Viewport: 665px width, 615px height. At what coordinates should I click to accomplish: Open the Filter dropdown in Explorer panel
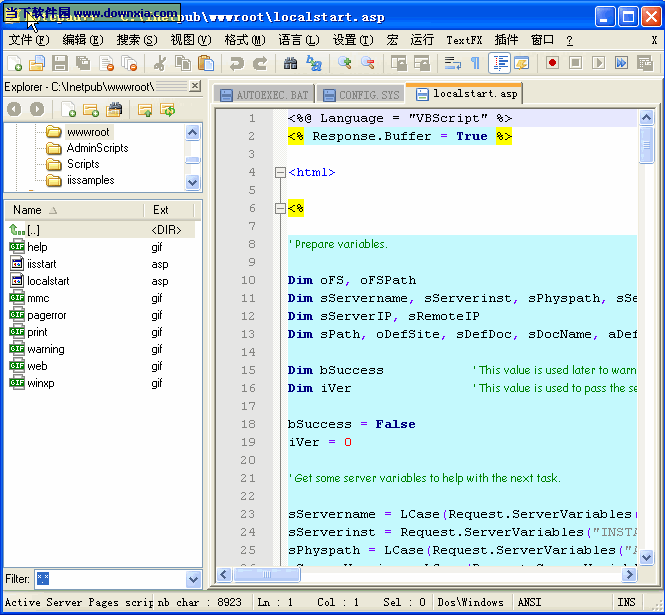click(193, 579)
